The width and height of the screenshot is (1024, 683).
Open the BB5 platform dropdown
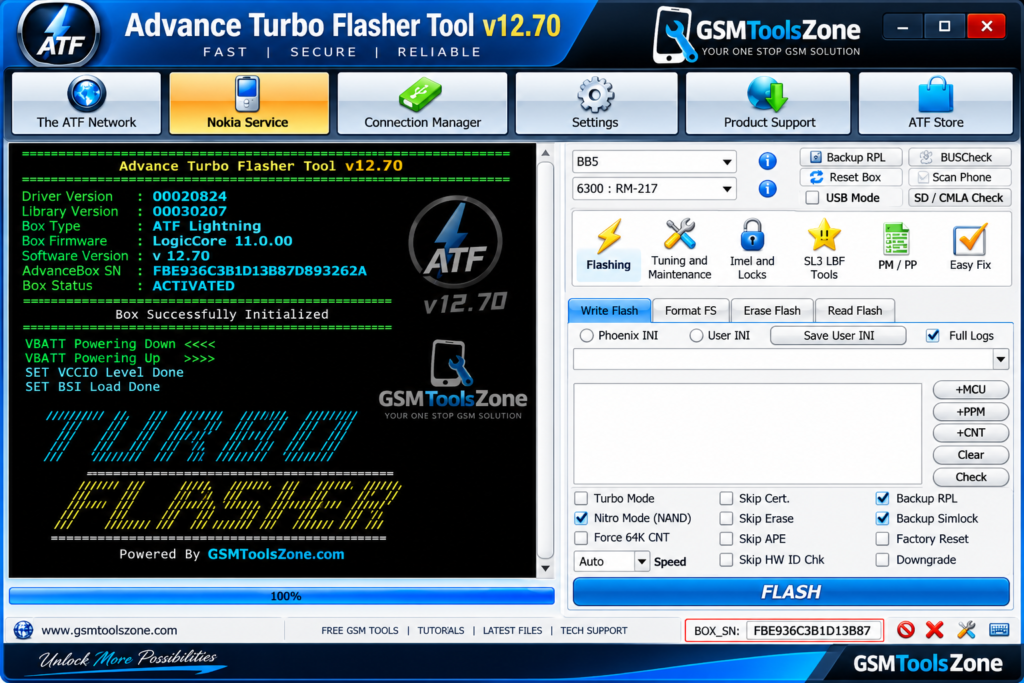pyautogui.click(x=654, y=161)
